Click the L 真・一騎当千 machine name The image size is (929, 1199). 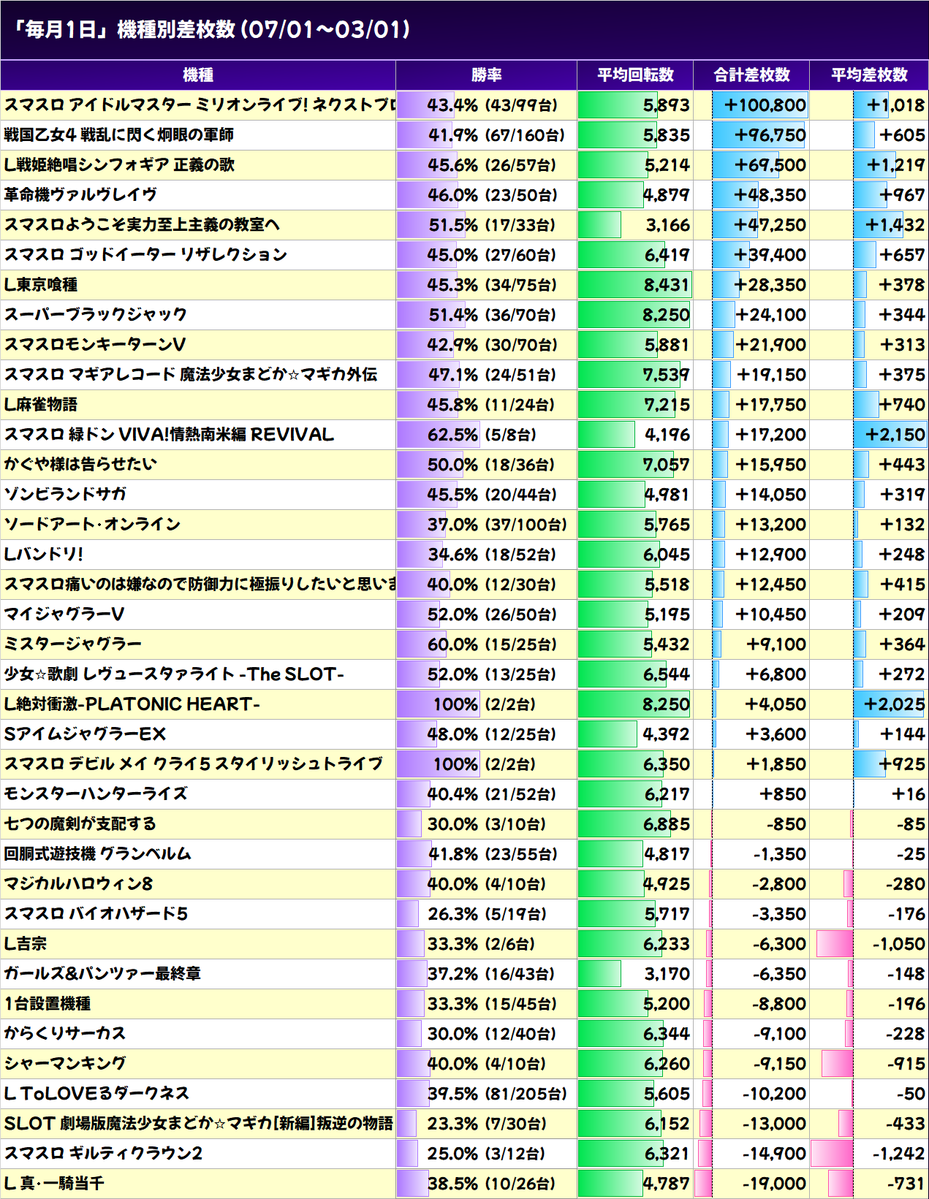click(x=54, y=1184)
